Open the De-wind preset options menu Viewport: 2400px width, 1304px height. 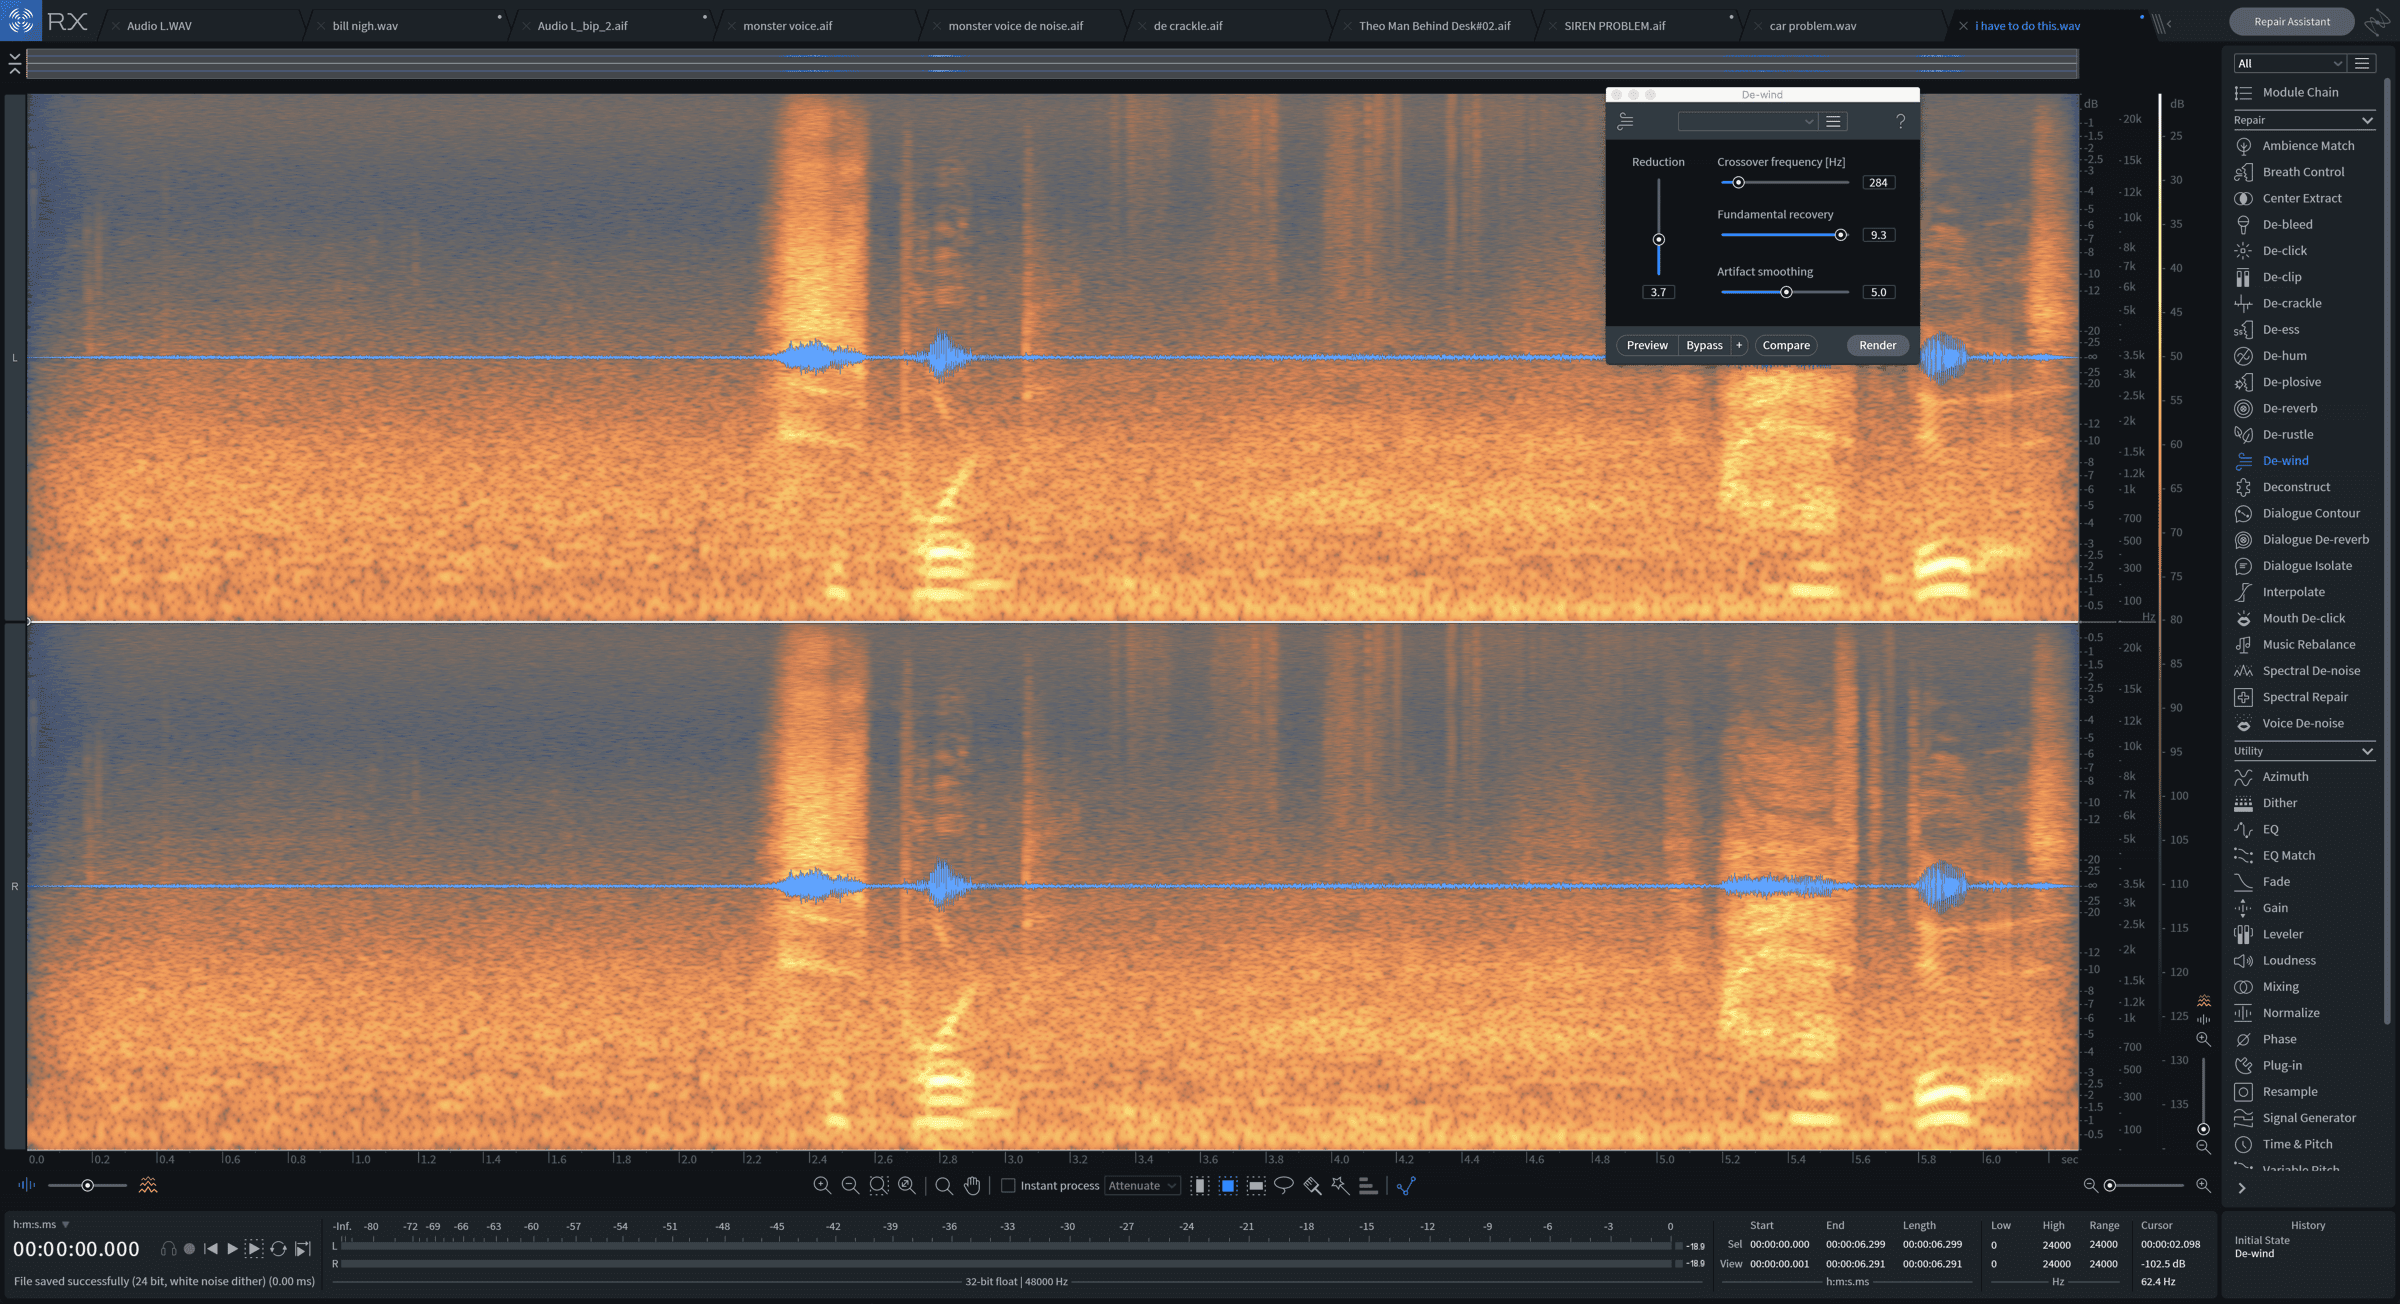tap(1833, 121)
